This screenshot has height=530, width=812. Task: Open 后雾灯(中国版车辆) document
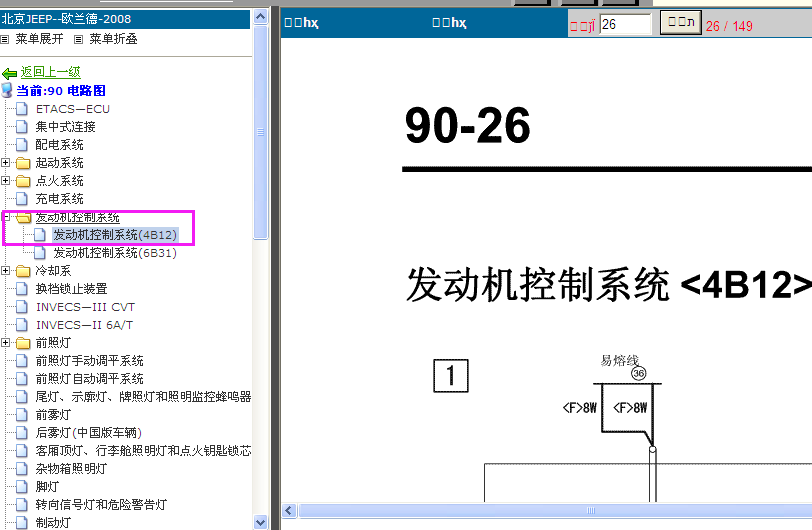[89, 433]
